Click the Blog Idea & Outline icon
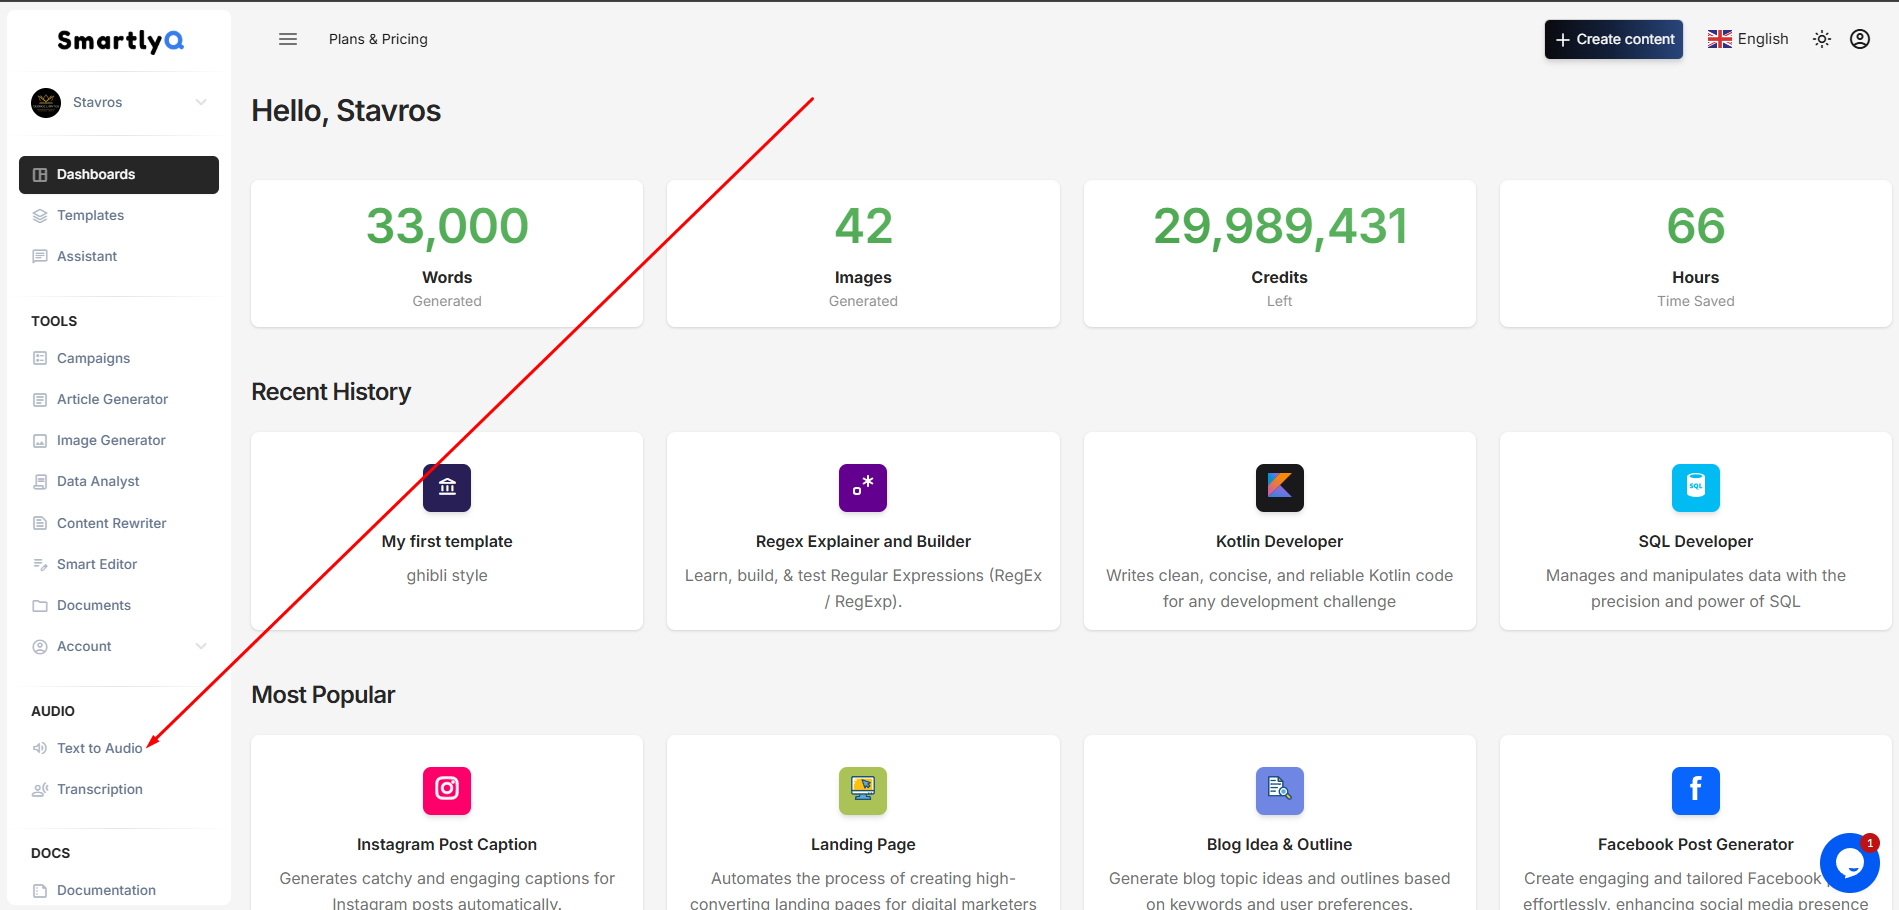The height and width of the screenshot is (910, 1899). click(1280, 791)
